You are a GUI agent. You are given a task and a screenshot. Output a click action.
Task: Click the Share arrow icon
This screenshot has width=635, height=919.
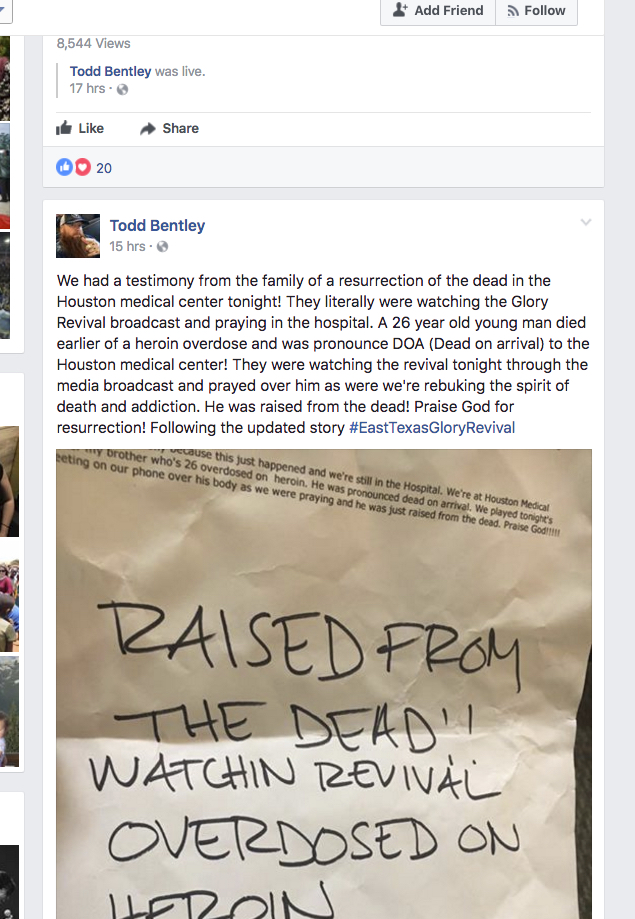(x=148, y=128)
